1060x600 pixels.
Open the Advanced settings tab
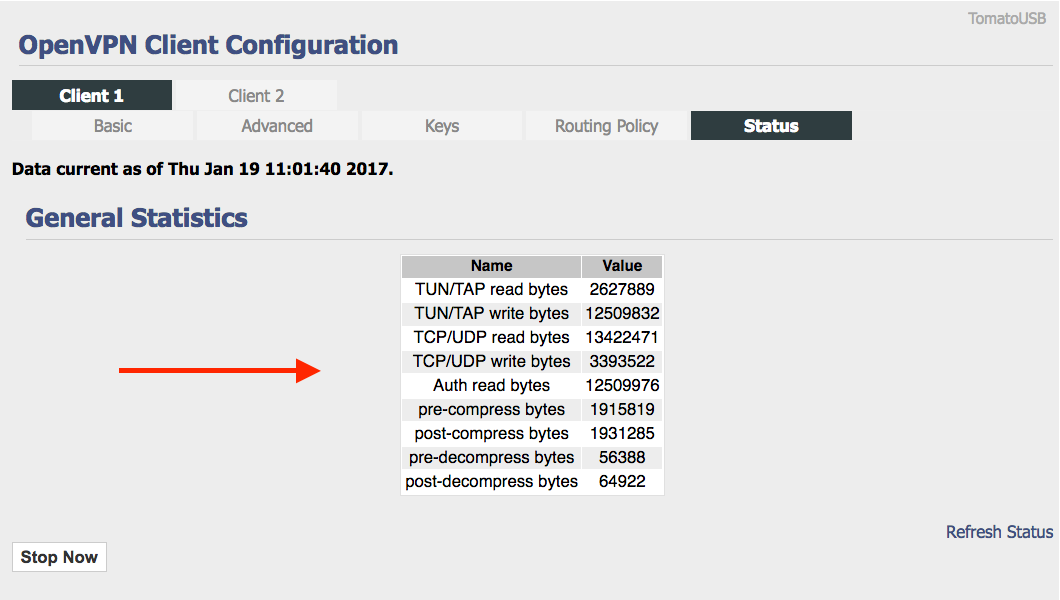[x=277, y=126]
